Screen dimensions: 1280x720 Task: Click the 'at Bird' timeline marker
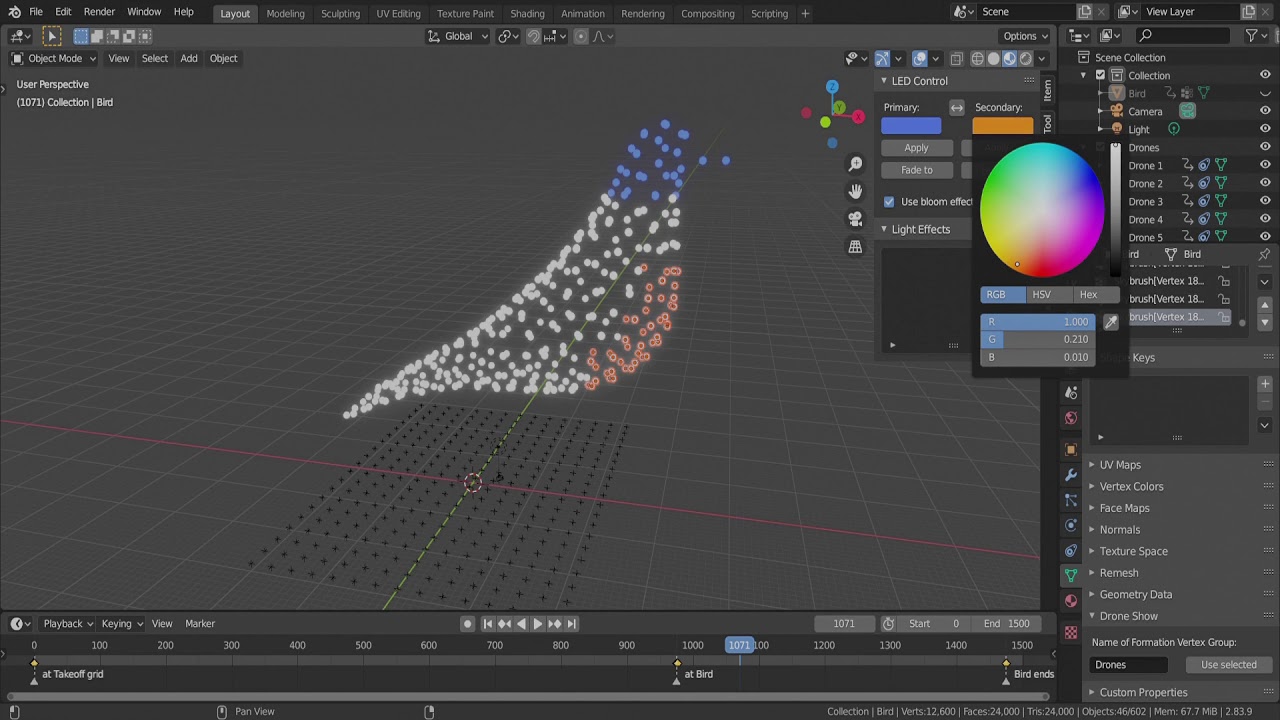coord(678,674)
